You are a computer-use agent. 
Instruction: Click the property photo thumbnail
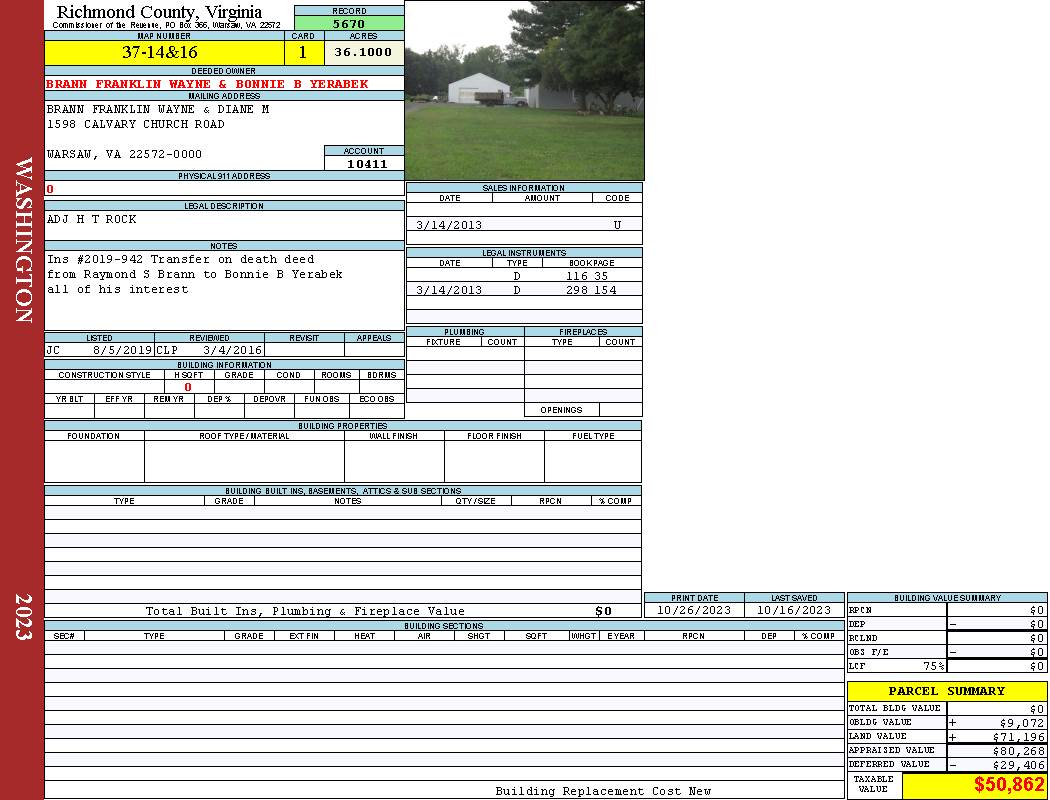coord(524,90)
